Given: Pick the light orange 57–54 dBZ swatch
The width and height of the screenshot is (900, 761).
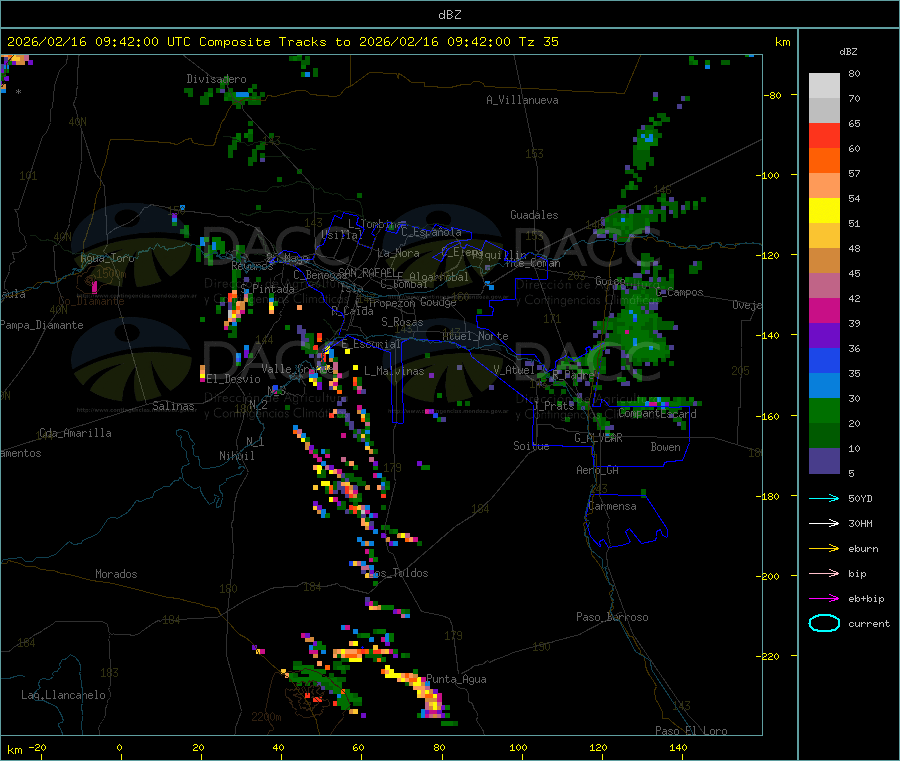Looking at the screenshot, I should (824, 186).
